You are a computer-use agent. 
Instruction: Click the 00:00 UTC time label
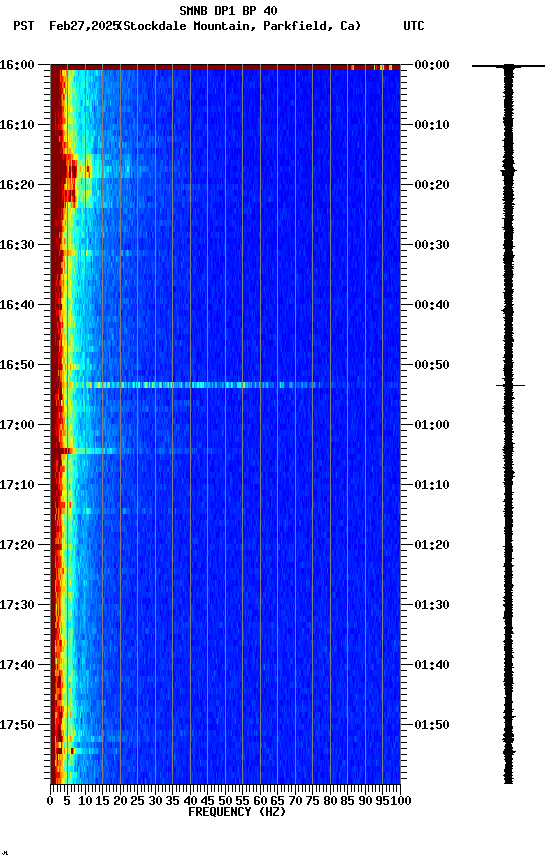click(x=432, y=65)
